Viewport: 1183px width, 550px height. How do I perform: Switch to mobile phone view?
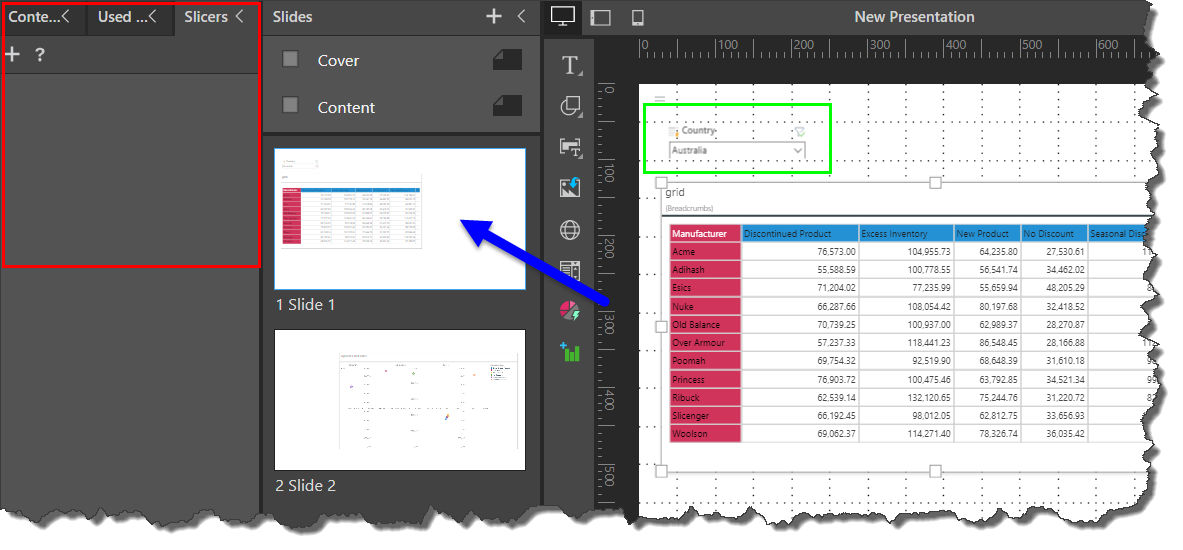click(637, 17)
